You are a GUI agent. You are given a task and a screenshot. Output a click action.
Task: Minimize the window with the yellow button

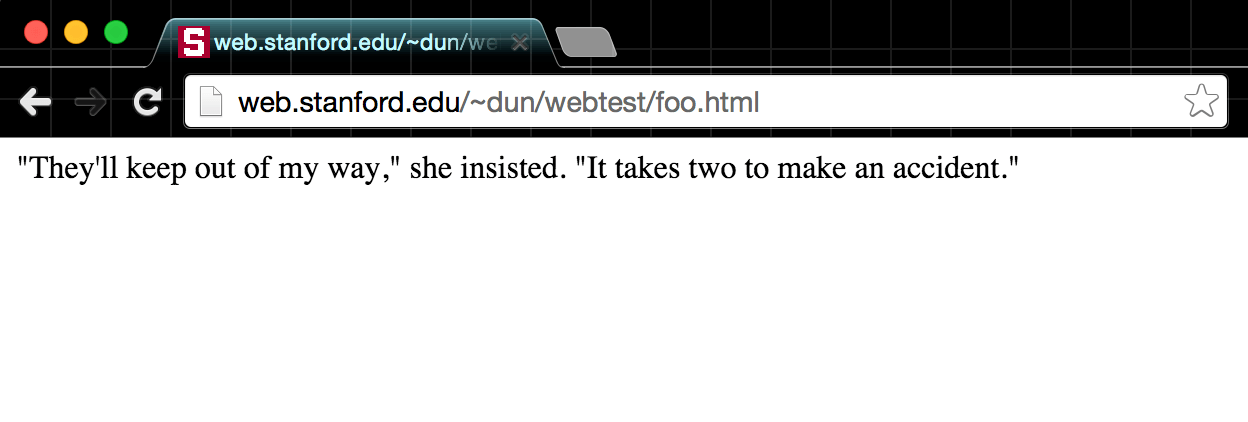[x=76, y=32]
